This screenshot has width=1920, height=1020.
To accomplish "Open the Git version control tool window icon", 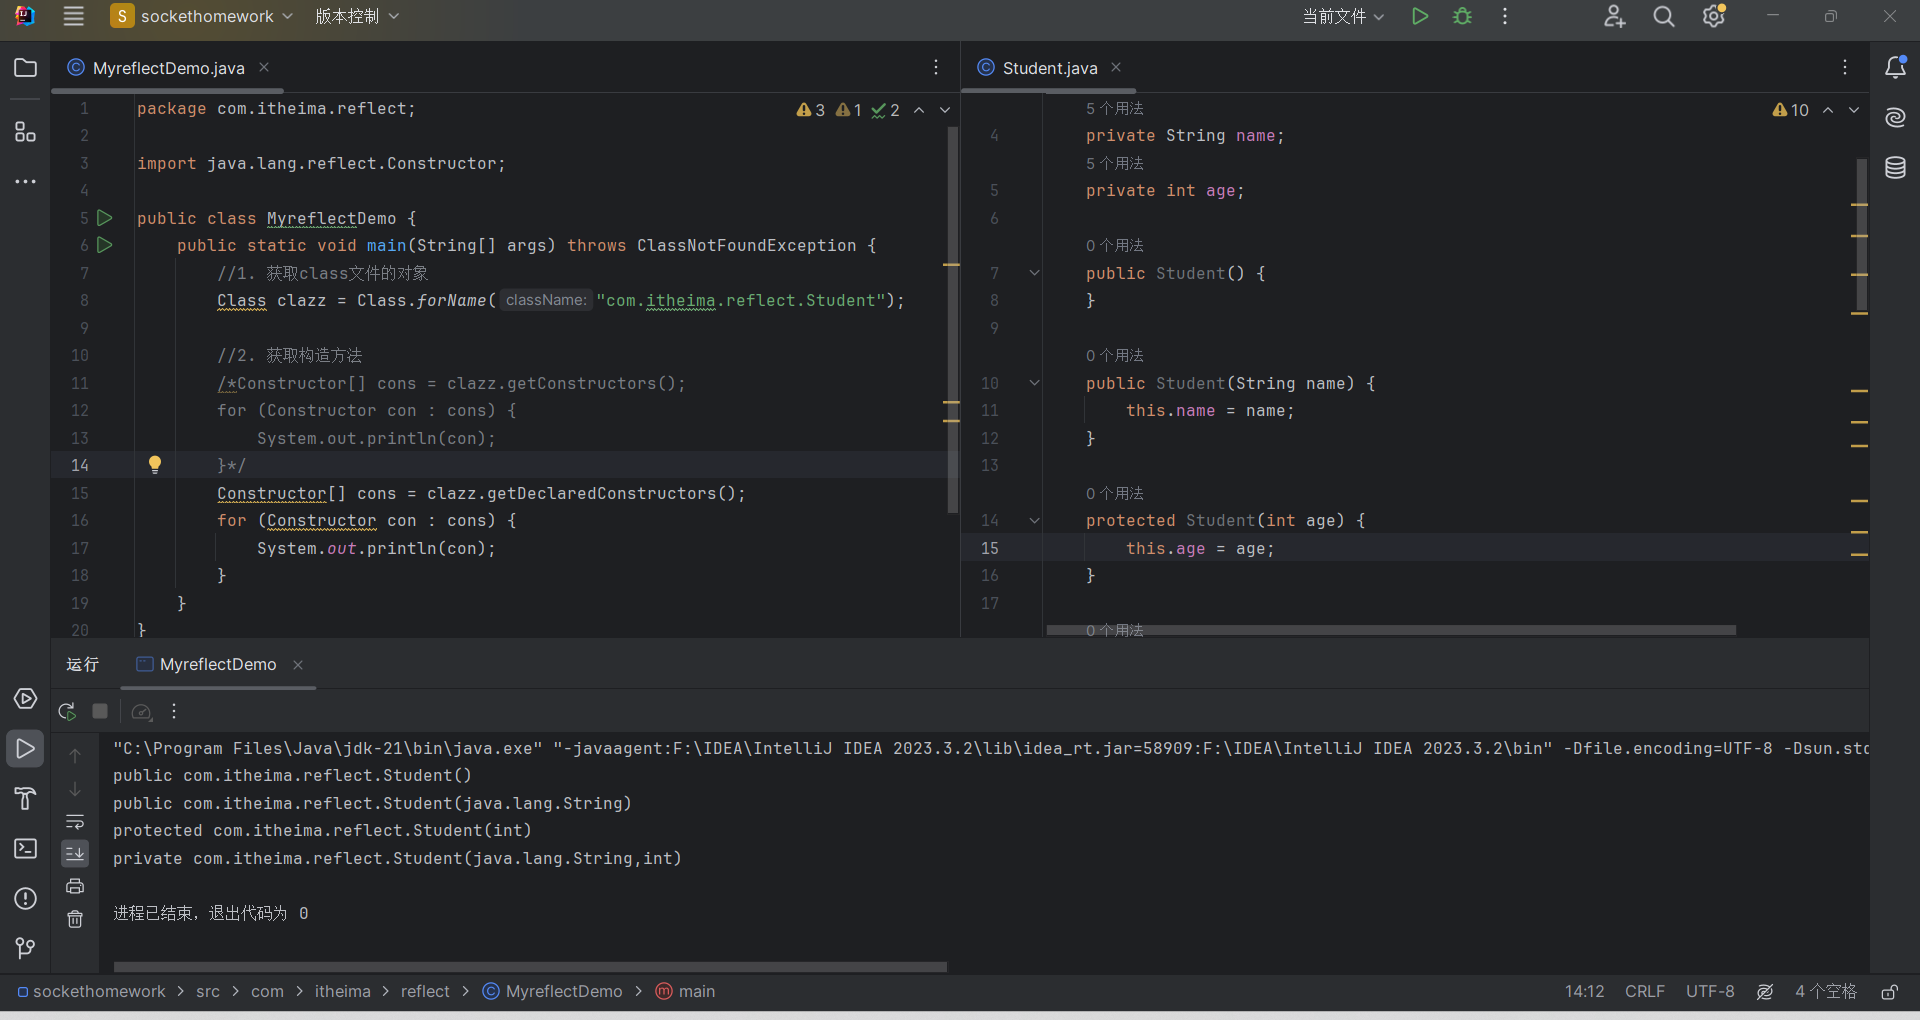I will tap(26, 948).
